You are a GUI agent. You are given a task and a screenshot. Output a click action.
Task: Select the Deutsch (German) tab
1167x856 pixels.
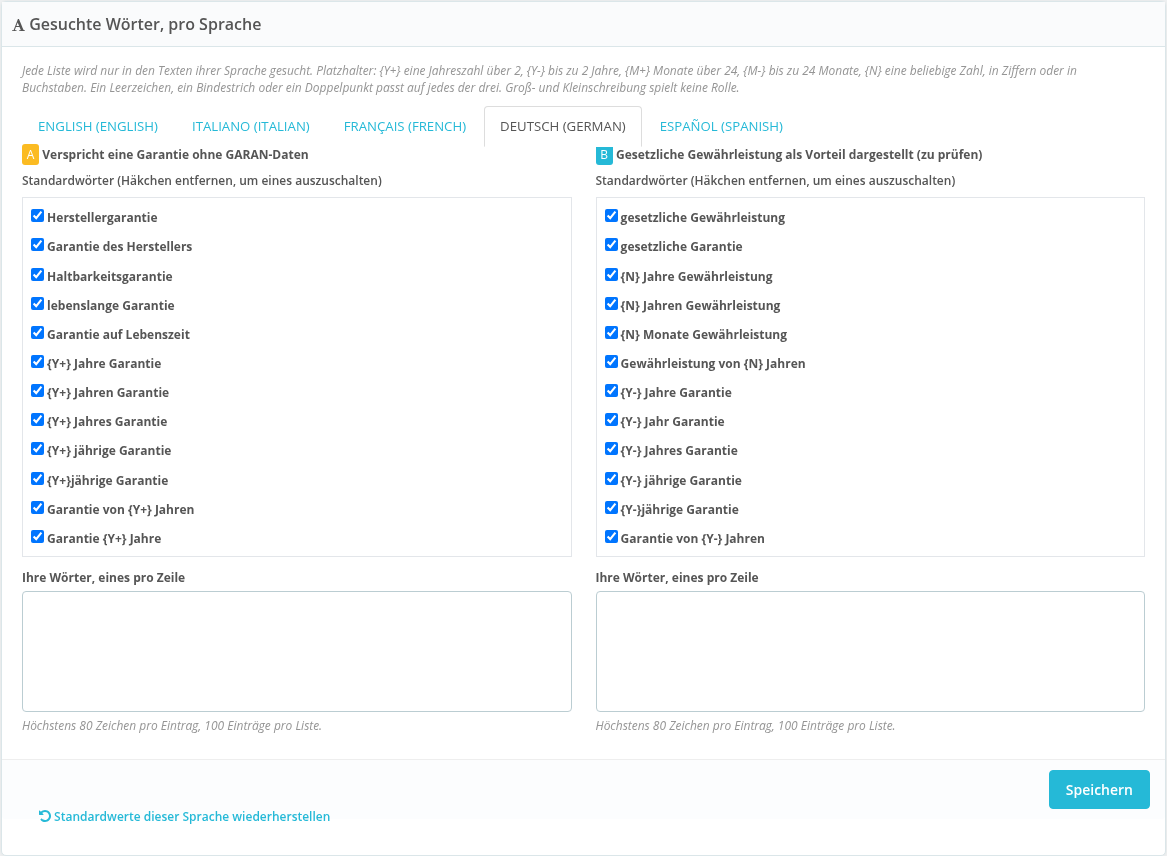(563, 127)
